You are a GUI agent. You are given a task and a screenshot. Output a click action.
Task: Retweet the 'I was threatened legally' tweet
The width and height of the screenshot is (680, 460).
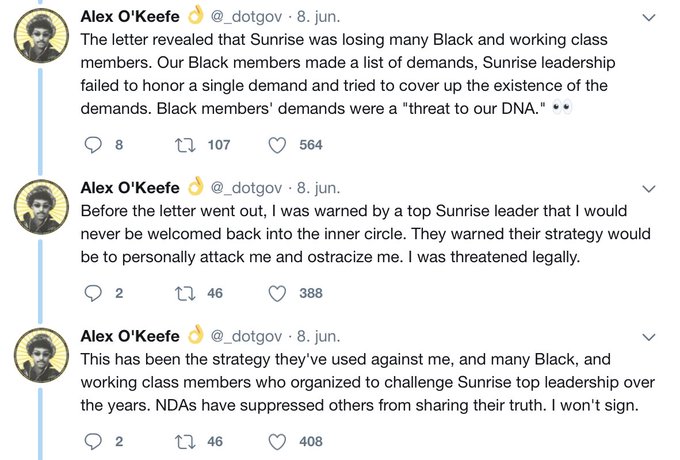185,293
